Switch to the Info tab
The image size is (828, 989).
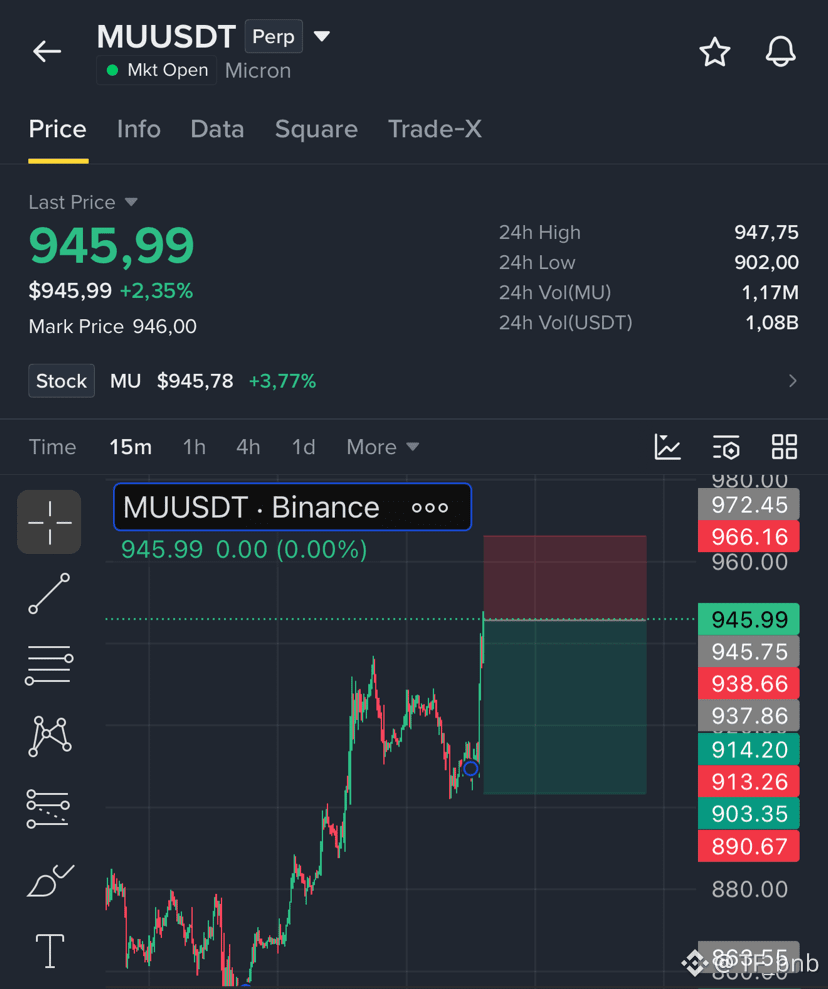pos(139,129)
